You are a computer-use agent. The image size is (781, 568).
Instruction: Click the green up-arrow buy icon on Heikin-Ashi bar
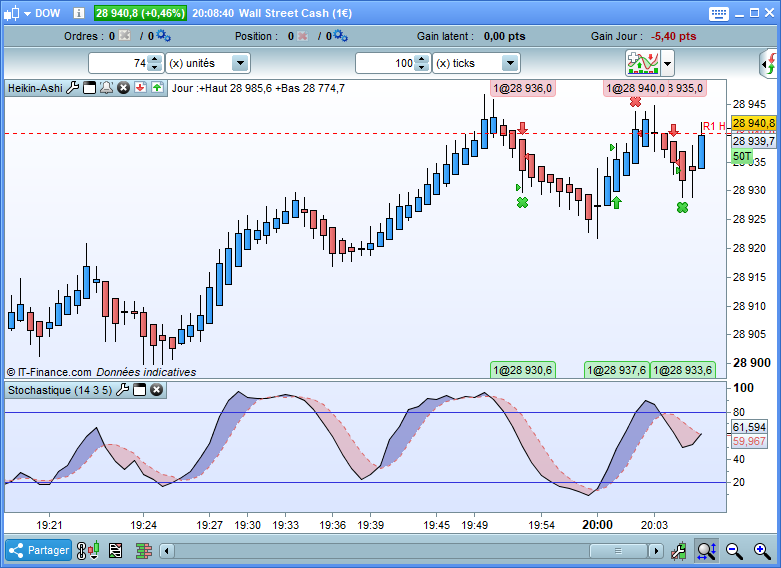pyautogui.click(x=157, y=88)
